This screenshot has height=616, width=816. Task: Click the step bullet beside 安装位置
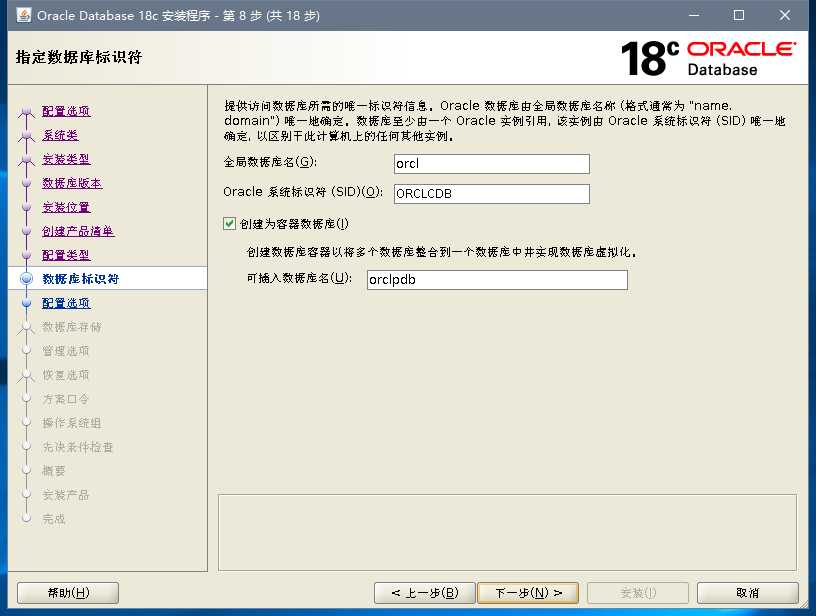(26, 207)
